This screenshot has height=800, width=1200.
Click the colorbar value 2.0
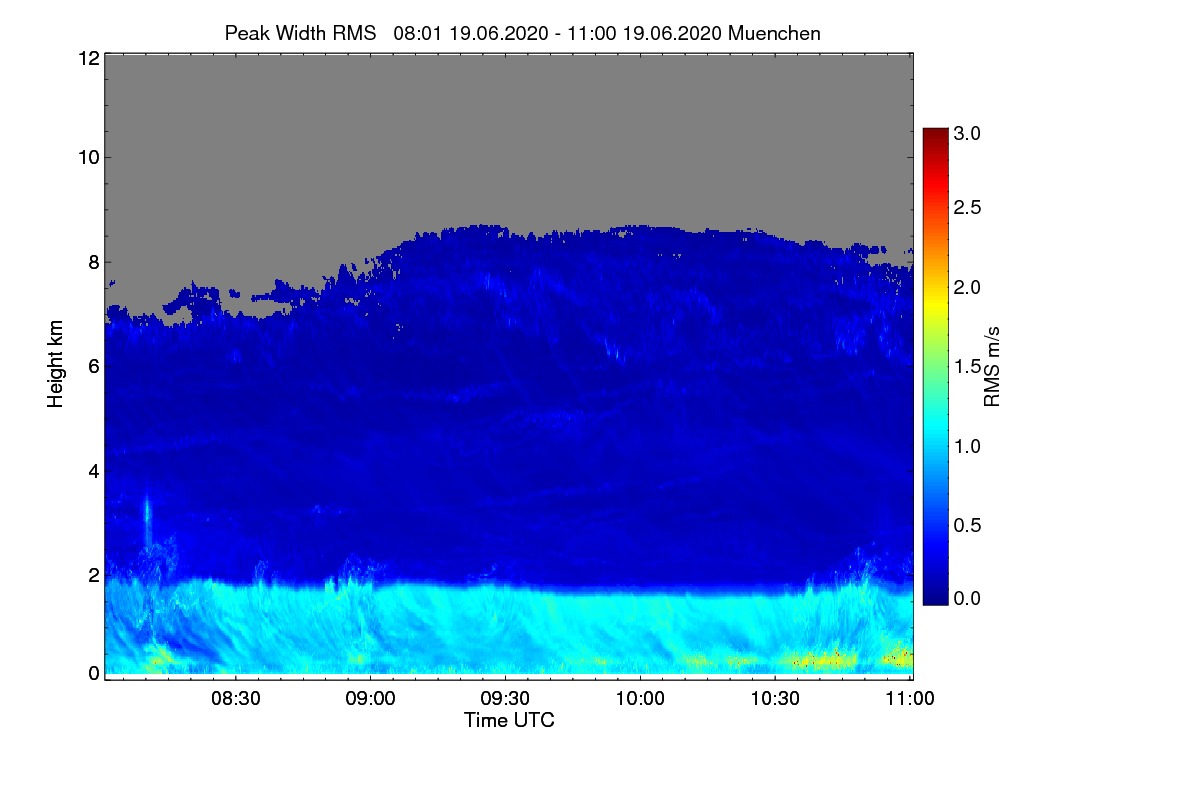click(969, 288)
